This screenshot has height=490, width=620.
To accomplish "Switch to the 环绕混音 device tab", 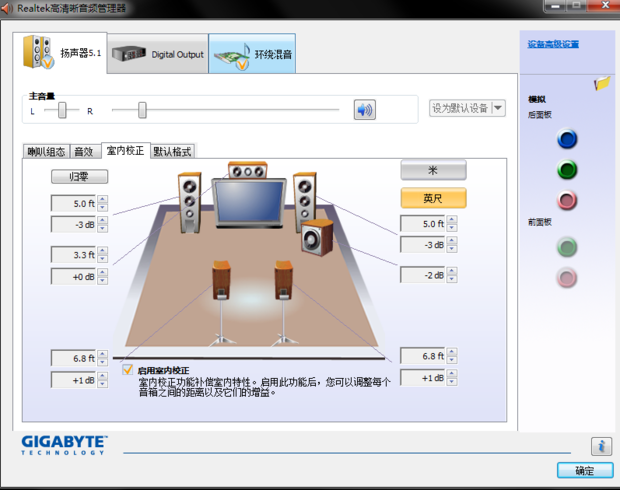I will coord(252,54).
